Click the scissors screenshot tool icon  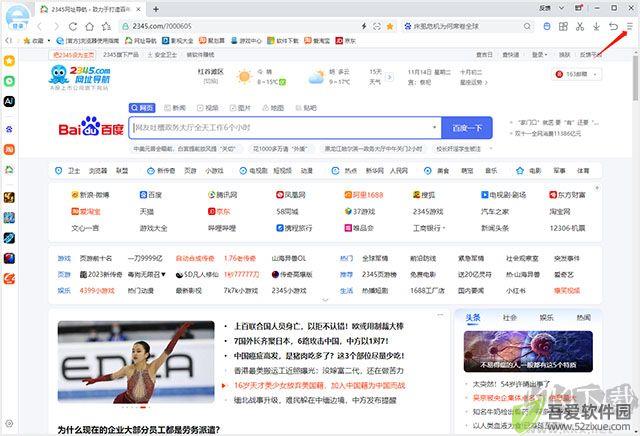click(x=580, y=27)
